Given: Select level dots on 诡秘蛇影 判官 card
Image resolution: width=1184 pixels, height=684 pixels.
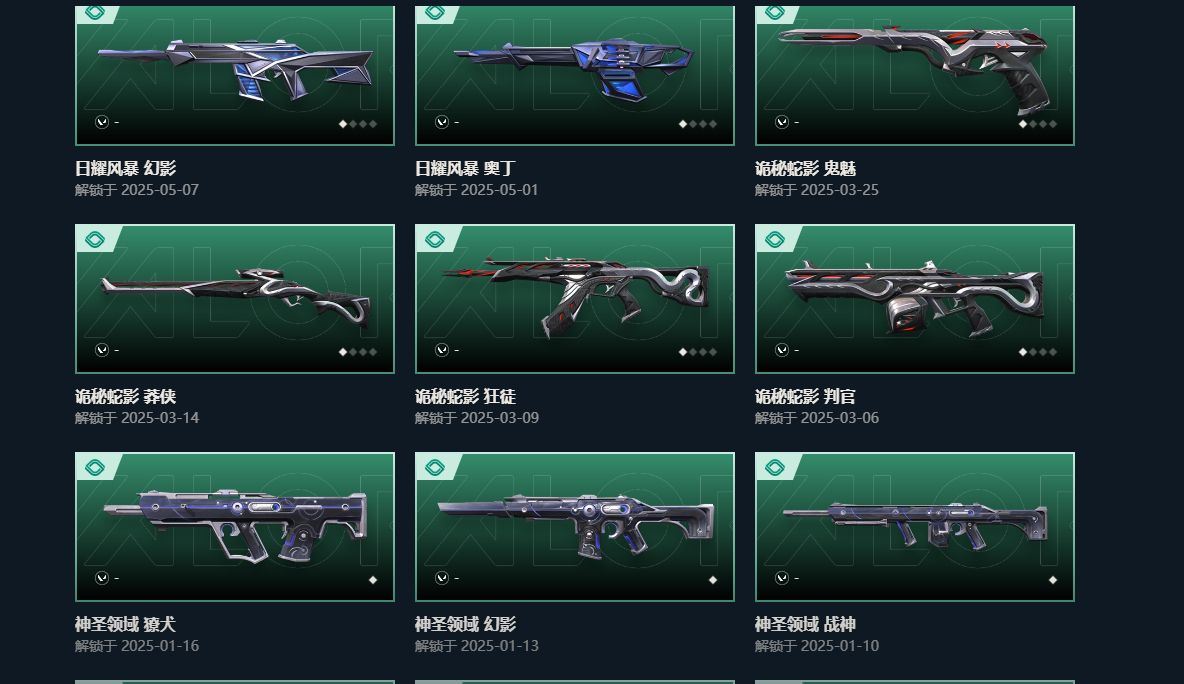Looking at the screenshot, I should 1038,352.
